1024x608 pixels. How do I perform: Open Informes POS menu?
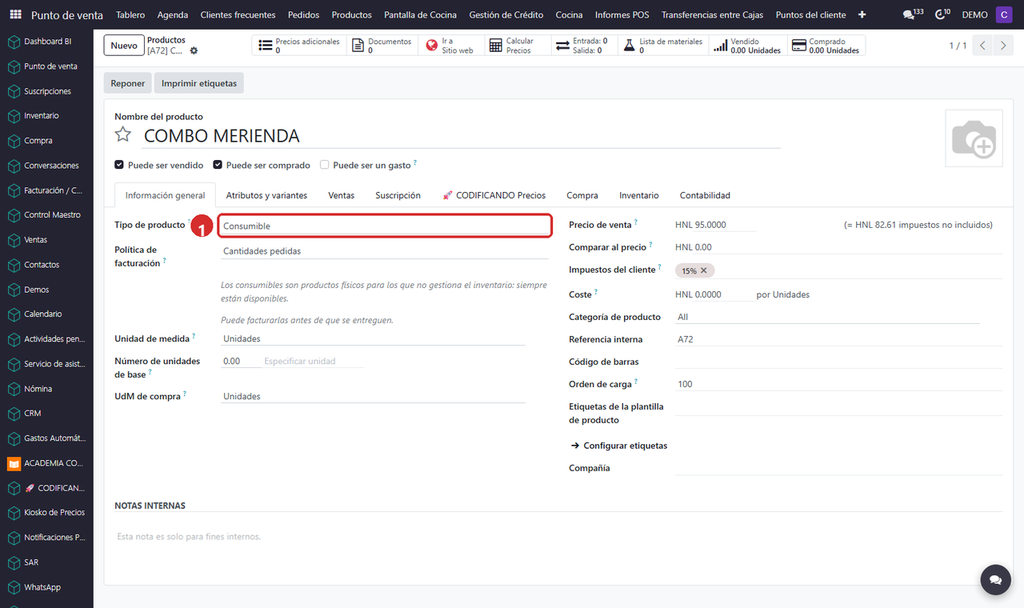622,14
